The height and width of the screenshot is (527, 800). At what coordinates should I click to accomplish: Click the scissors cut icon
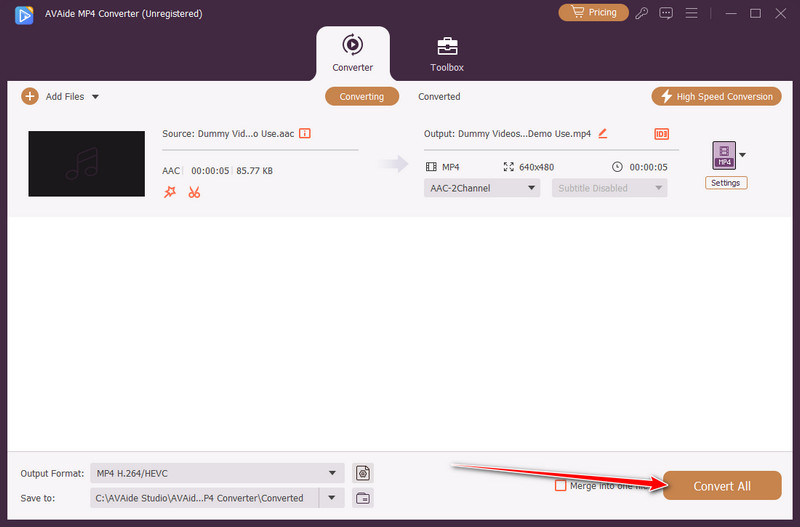[194, 192]
